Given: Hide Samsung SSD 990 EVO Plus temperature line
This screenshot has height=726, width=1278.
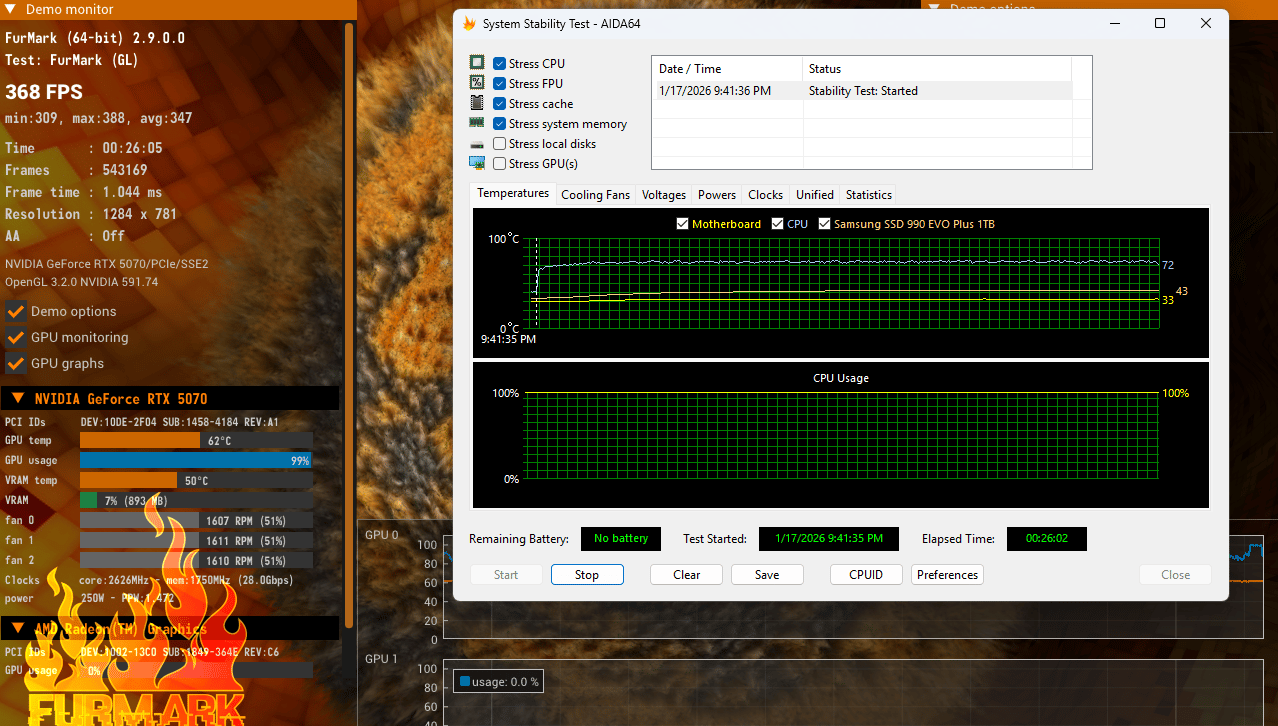Looking at the screenshot, I should click(825, 224).
